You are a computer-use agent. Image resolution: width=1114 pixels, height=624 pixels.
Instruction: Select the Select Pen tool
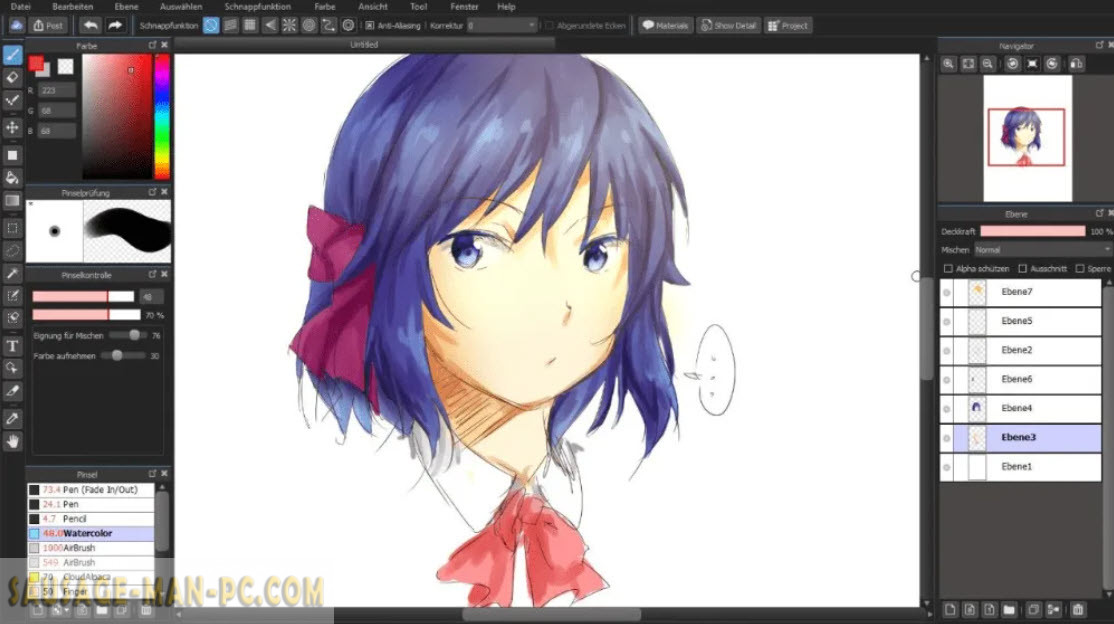click(12, 296)
